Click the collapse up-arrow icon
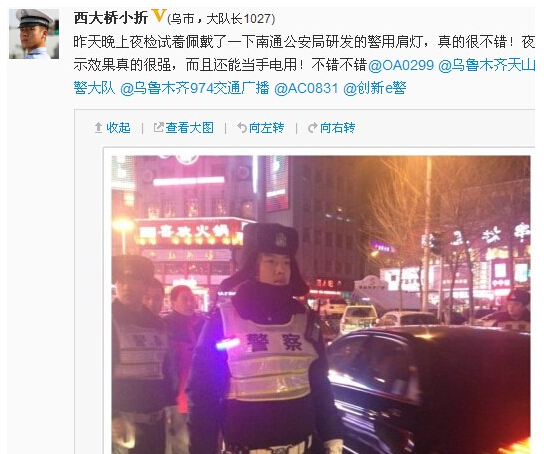This screenshot has height=454, width=544. tap(98, 128)
